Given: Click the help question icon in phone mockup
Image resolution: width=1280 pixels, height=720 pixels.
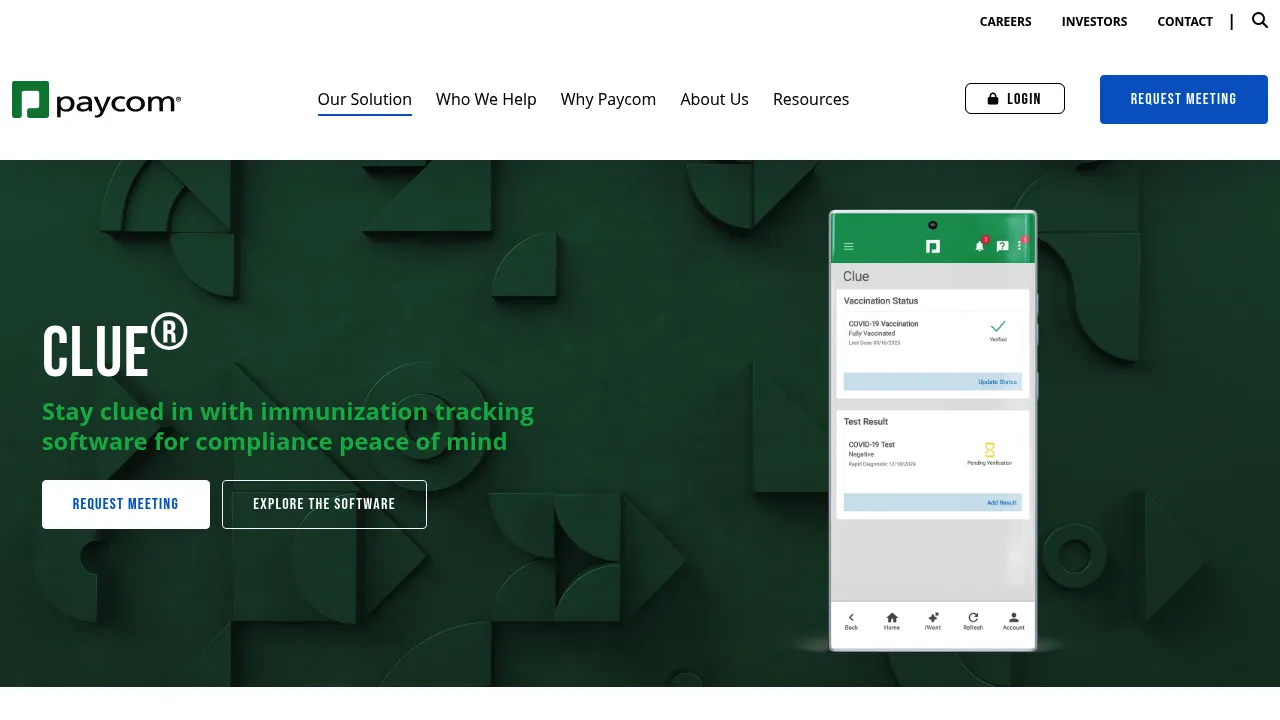Looking at the screenshot, I should (x=1002, y=246).
